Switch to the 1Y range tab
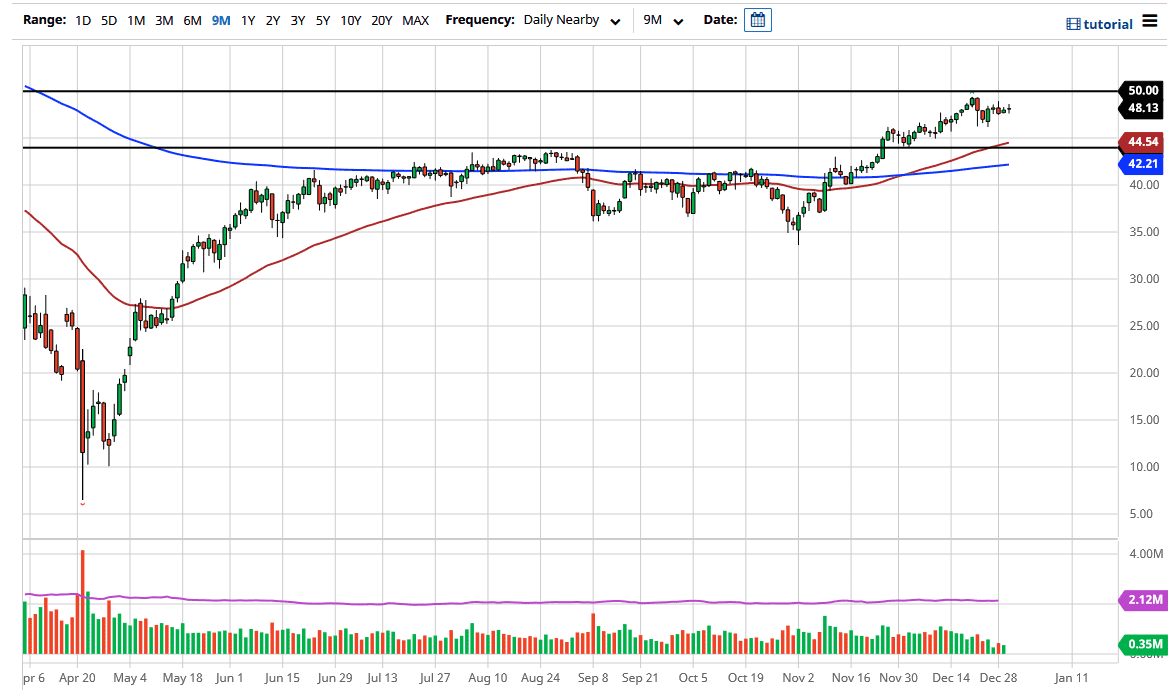The image size is (1168, 697). tap(248, 19)
